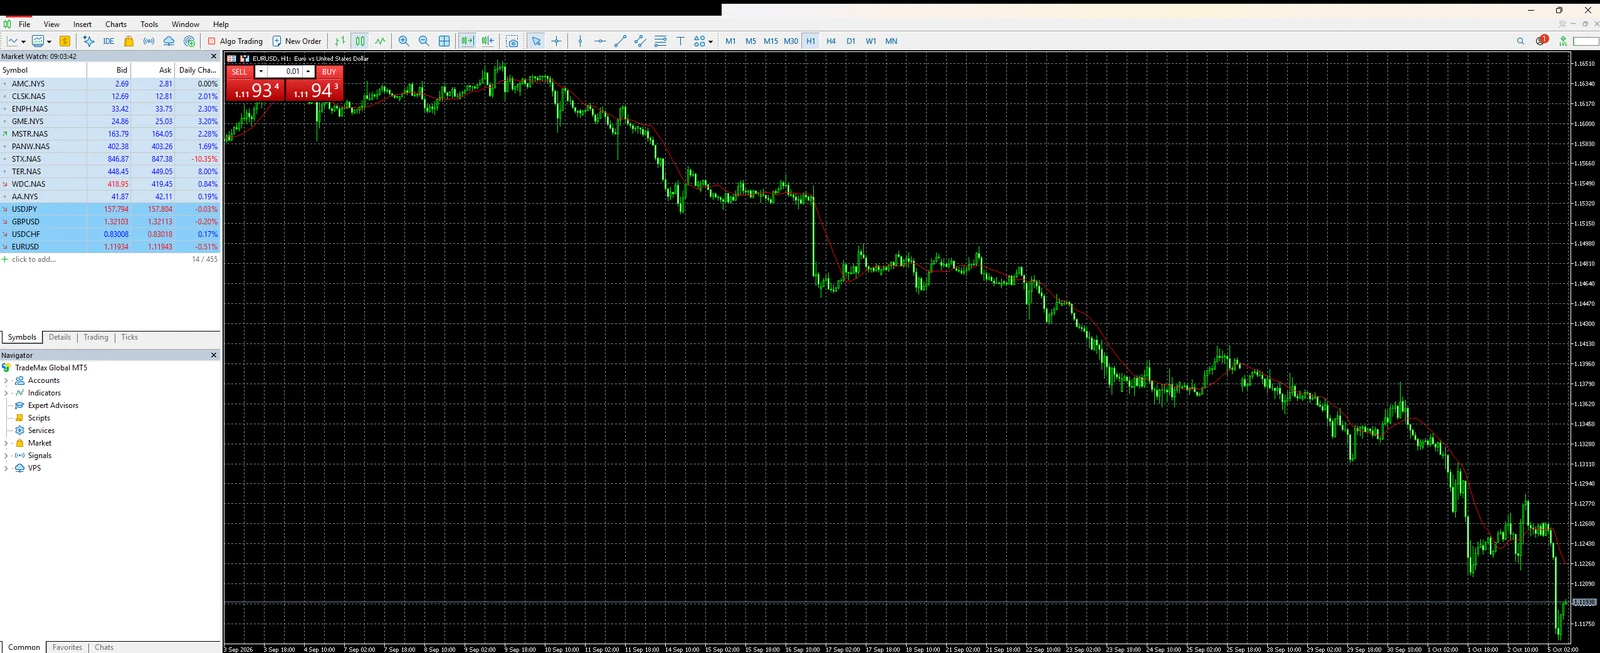
Task: Open the red notification badge icon
Action: point(1542,40)
